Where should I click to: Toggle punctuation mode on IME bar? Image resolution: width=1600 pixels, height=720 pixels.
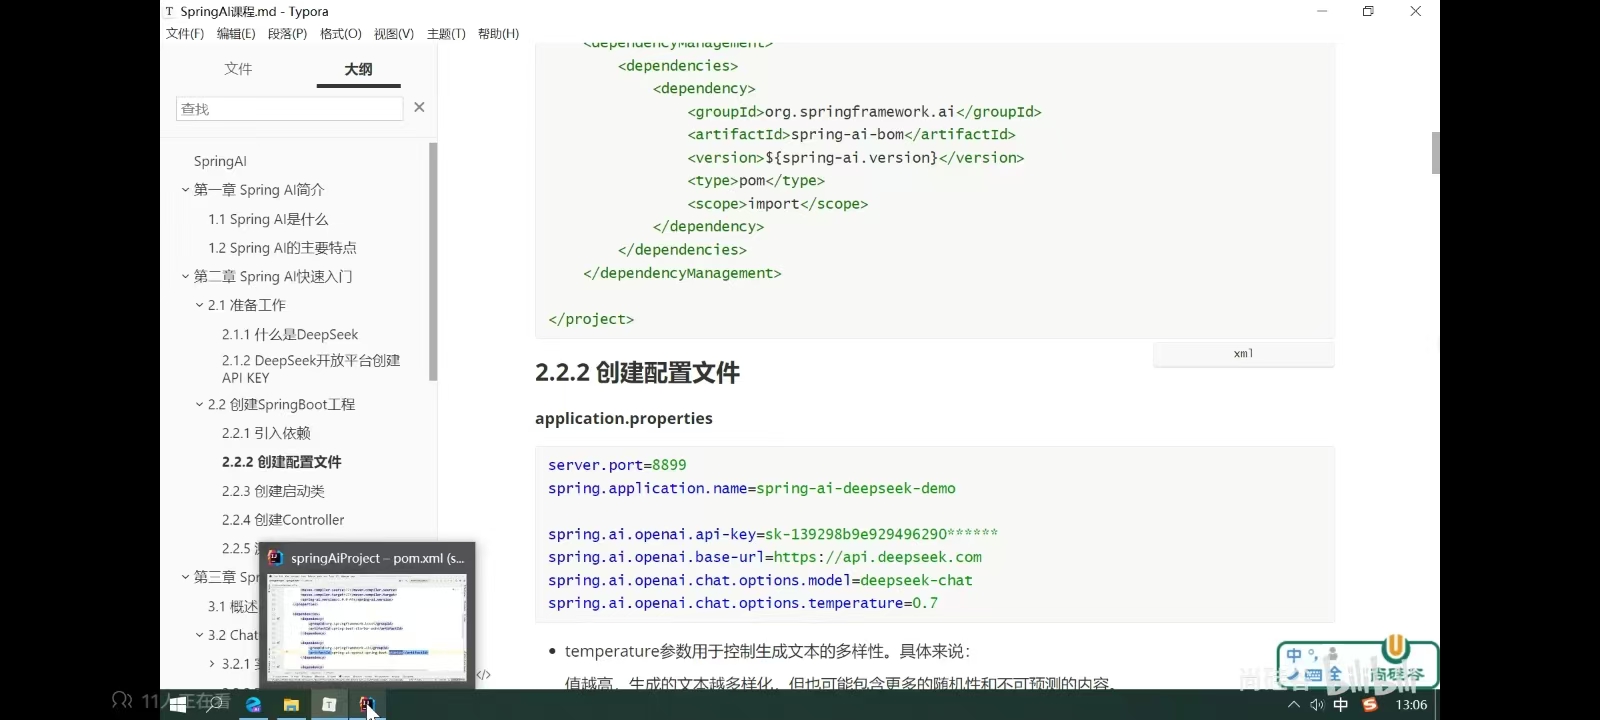pyautogui.click(x=1313, y=655)
